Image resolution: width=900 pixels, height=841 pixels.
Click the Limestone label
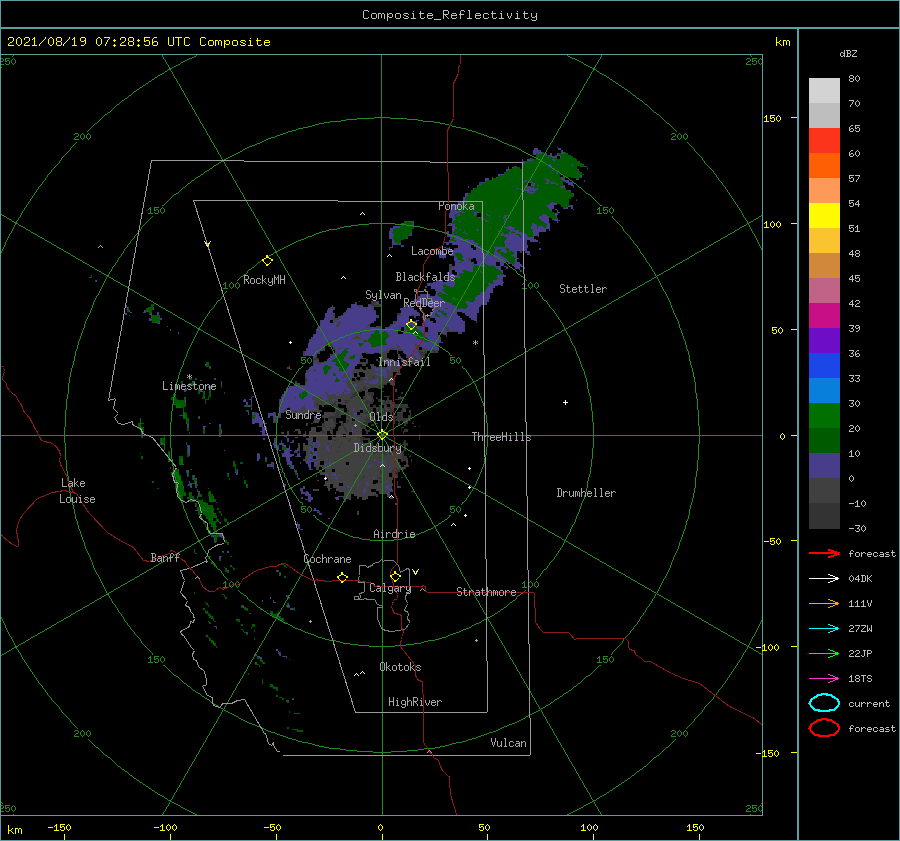click(x=189, y=386)
